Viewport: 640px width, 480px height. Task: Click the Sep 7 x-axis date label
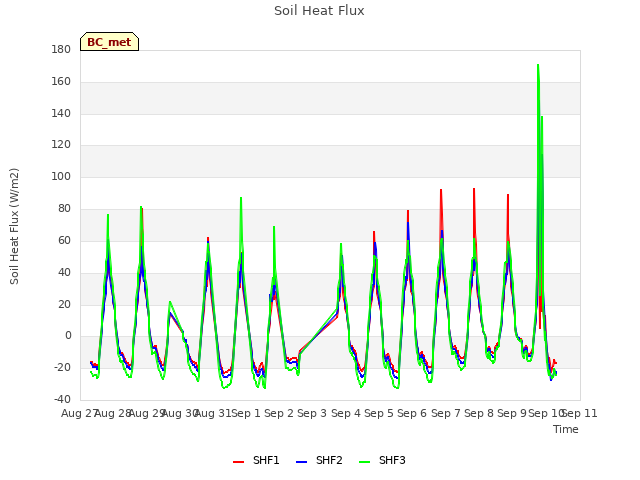point(446,413)
